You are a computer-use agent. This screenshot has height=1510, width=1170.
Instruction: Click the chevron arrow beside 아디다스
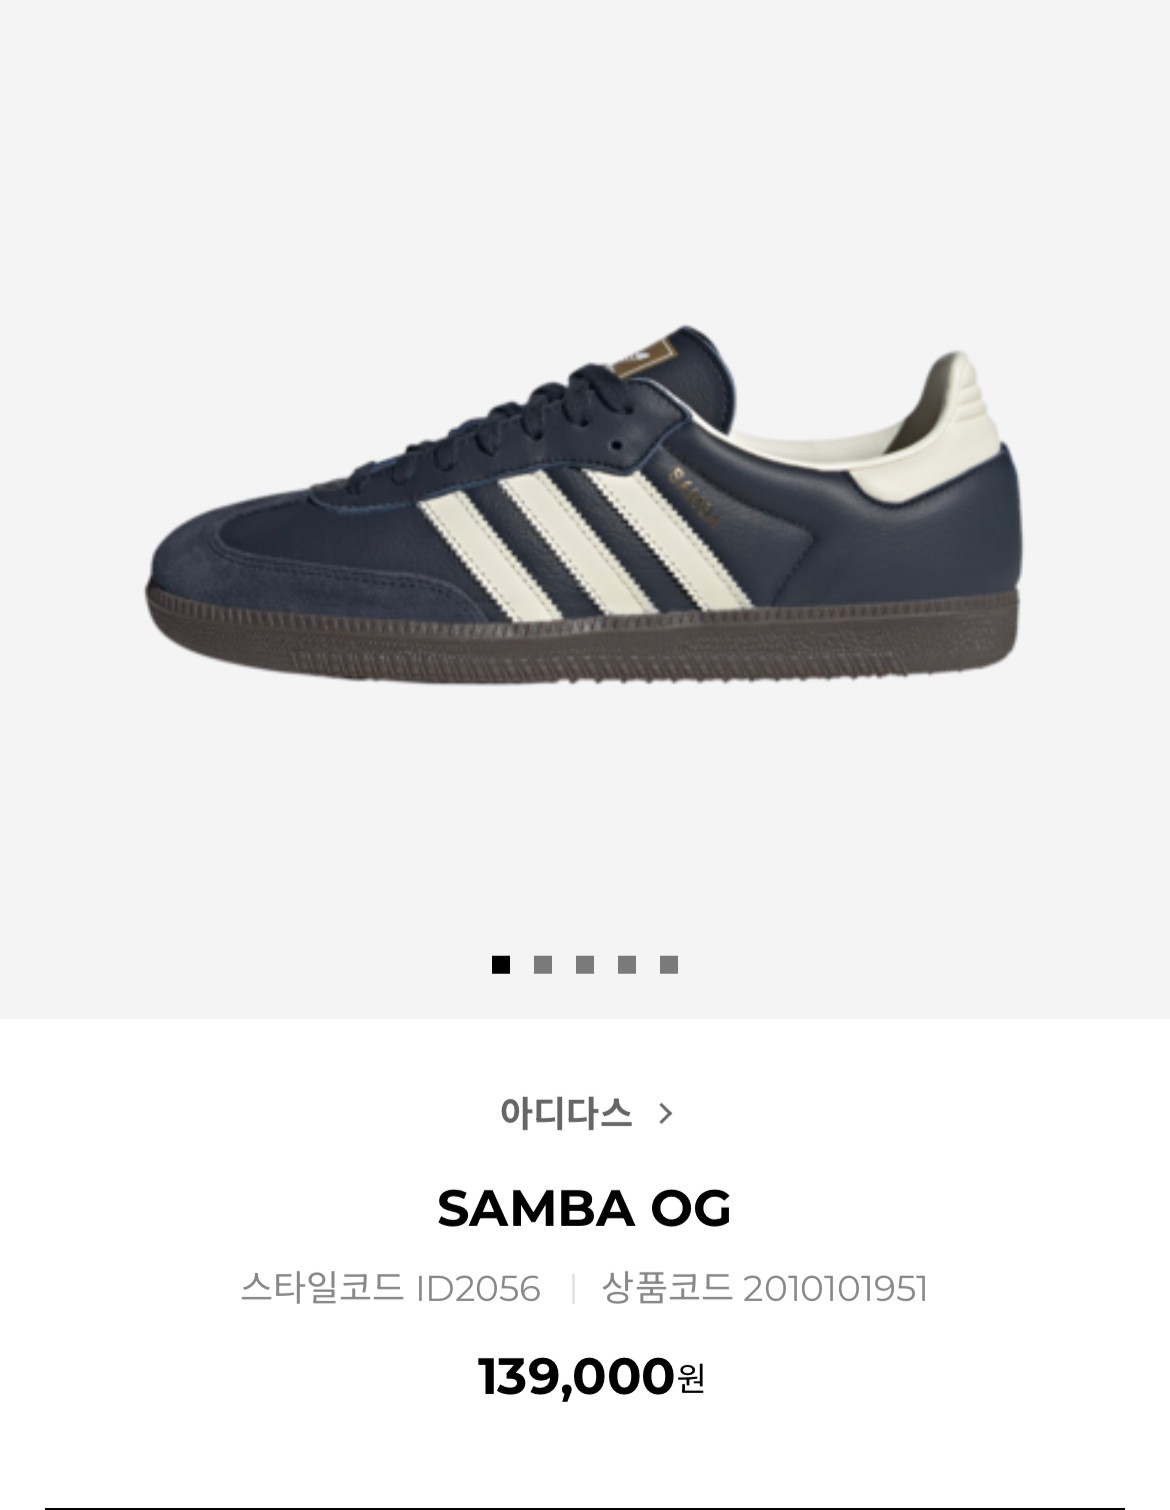[666, 1113]
